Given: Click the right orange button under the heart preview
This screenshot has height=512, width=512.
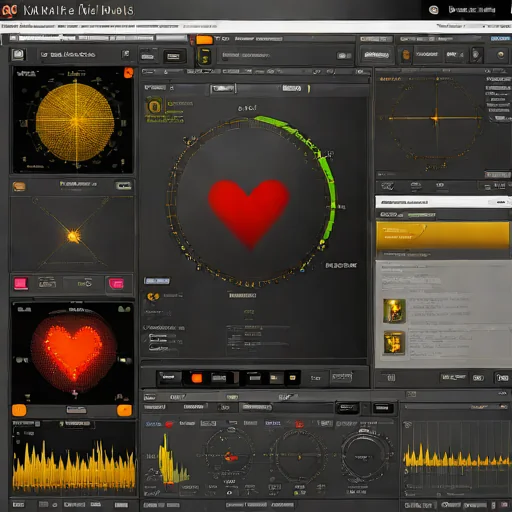Looking at the screenshot, I should [x=124, y=411].
